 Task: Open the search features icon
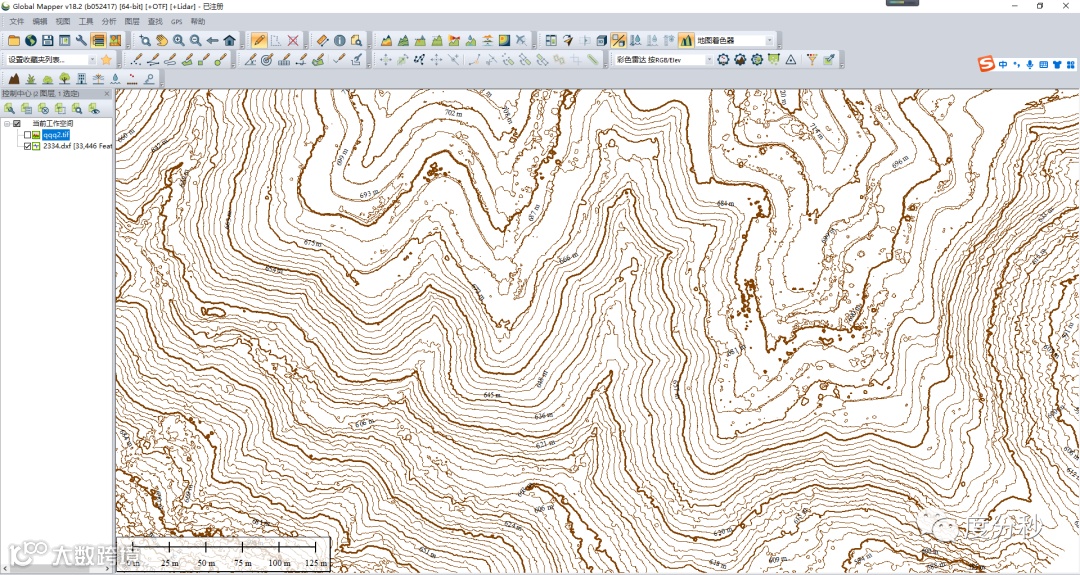tap(356, 41)
